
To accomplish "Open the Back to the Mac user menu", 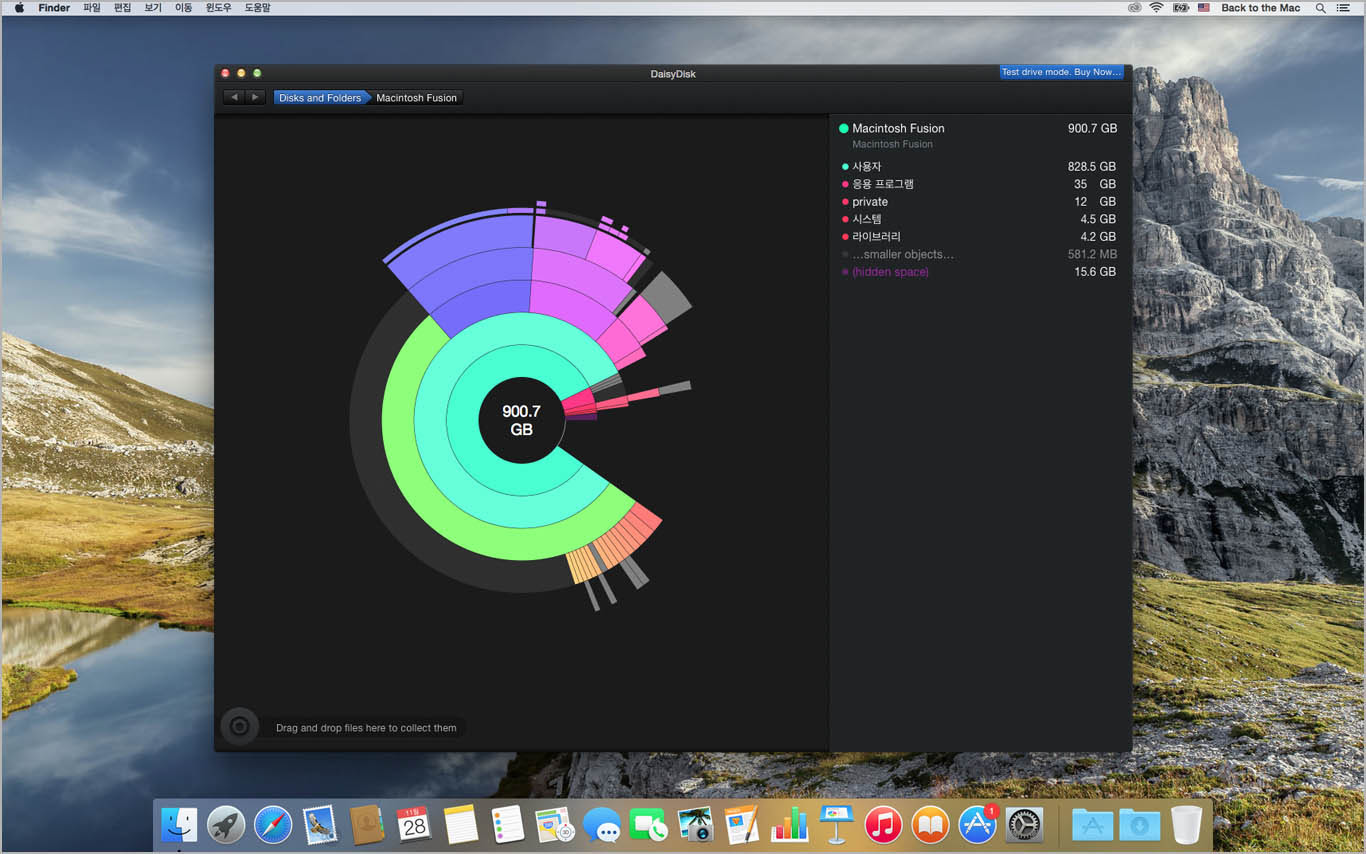I will pyautogui.click(x=1261, y=8).
